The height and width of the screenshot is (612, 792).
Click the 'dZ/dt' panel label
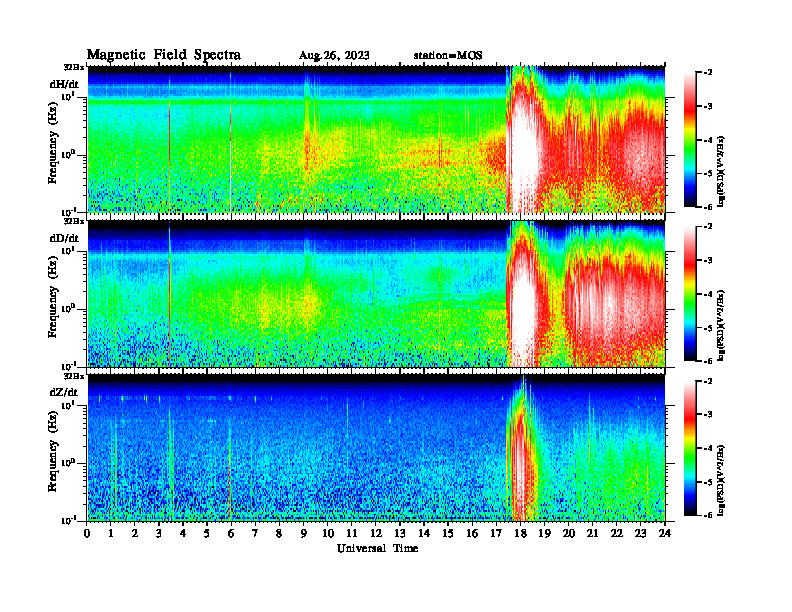coord(64,392)
